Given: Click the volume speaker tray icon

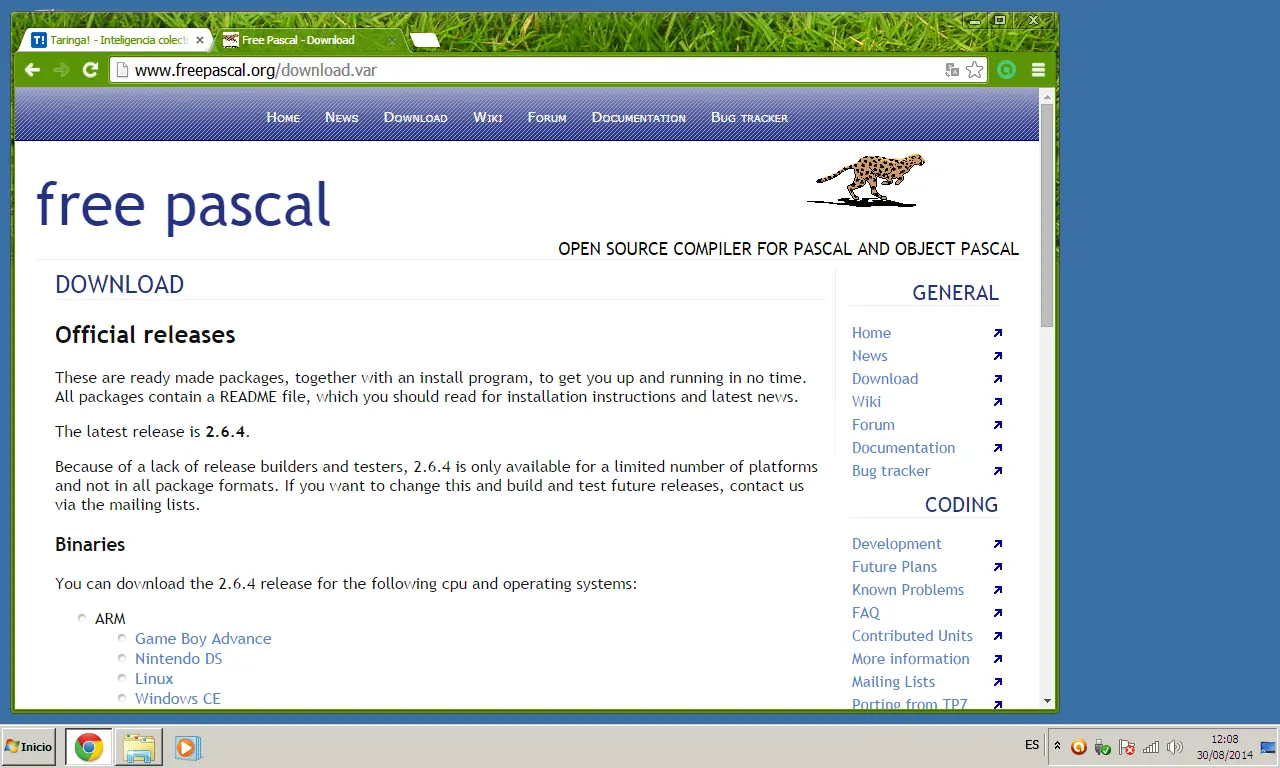Looking at the screenshot, I should (1175, 747).
